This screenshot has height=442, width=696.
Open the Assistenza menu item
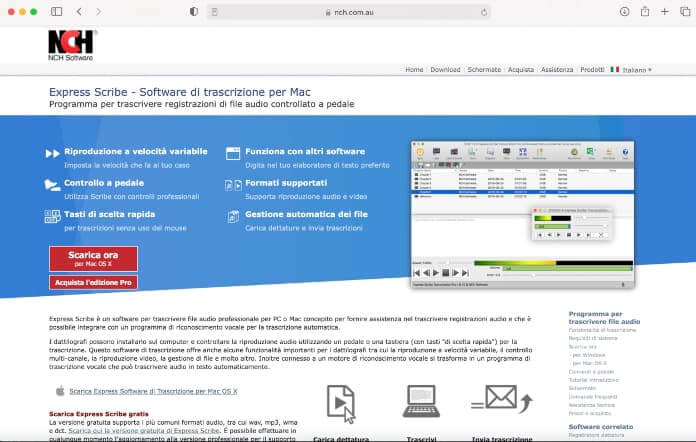click(x=557, y=70)
